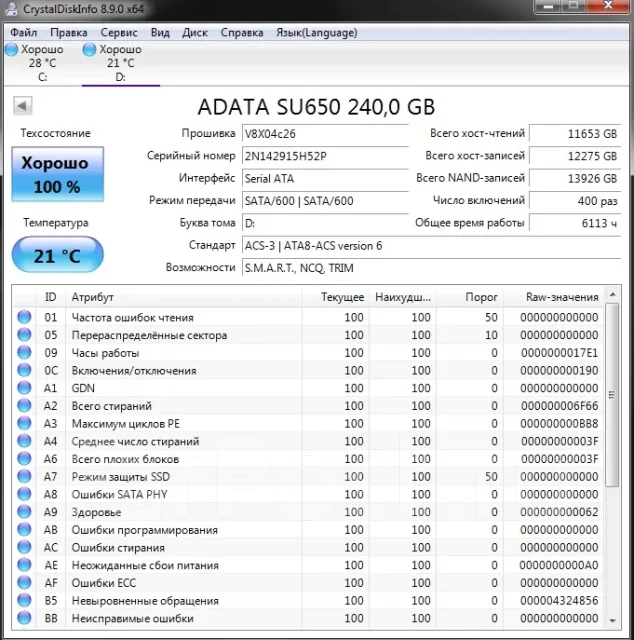The height and width of the screenshot is (640, 634).
Task: Click status circle for Невыровненные обращения row
Action: pos(24,600)
